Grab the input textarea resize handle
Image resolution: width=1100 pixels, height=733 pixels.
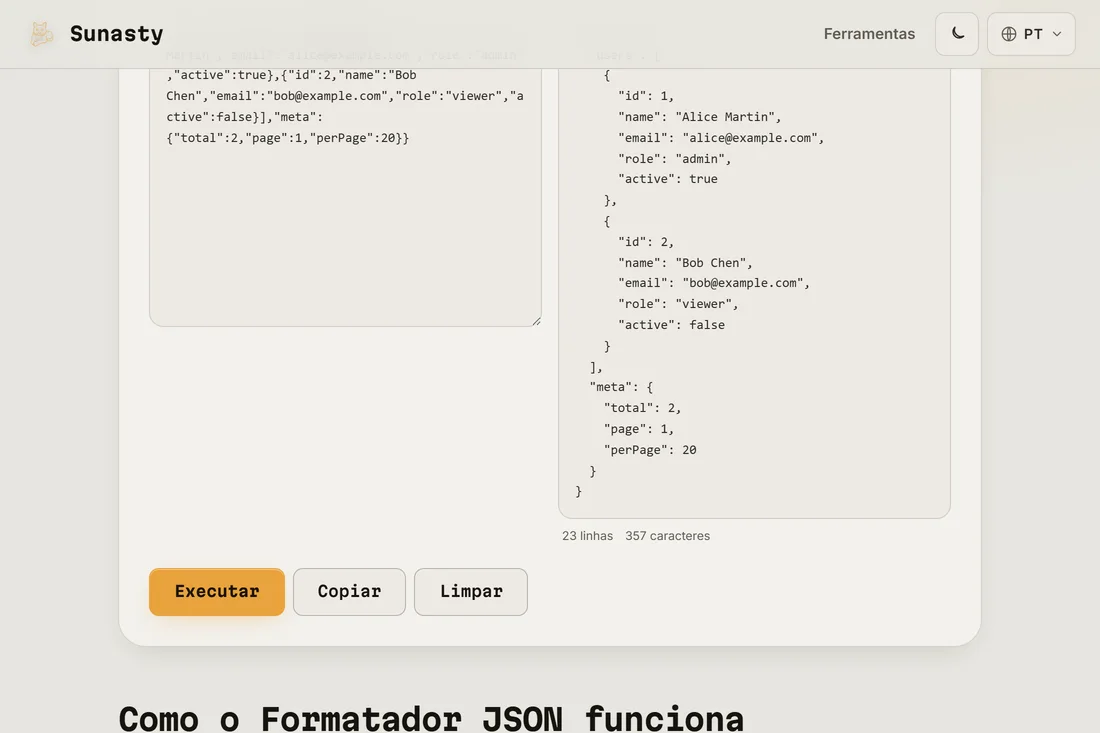click(536, 321)
